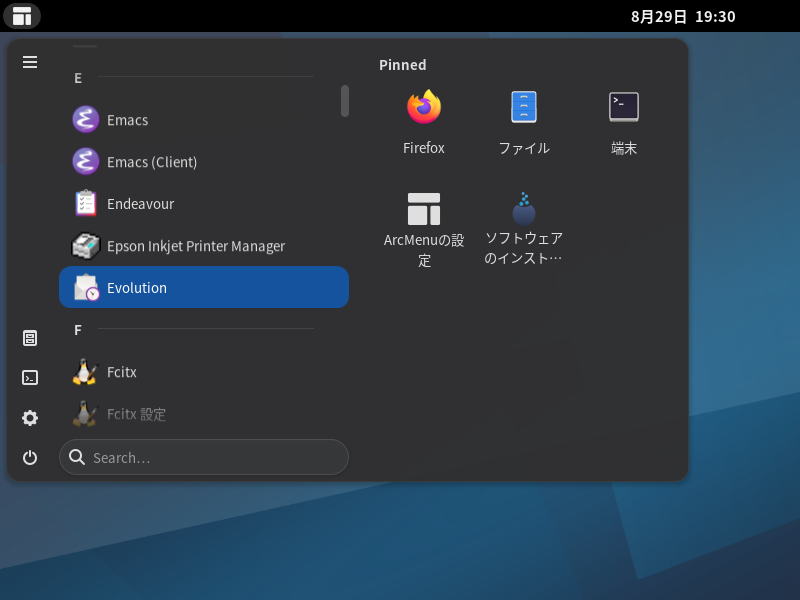
Task: Open pinned ArcMenuの設定
Action: click(423, 230)
